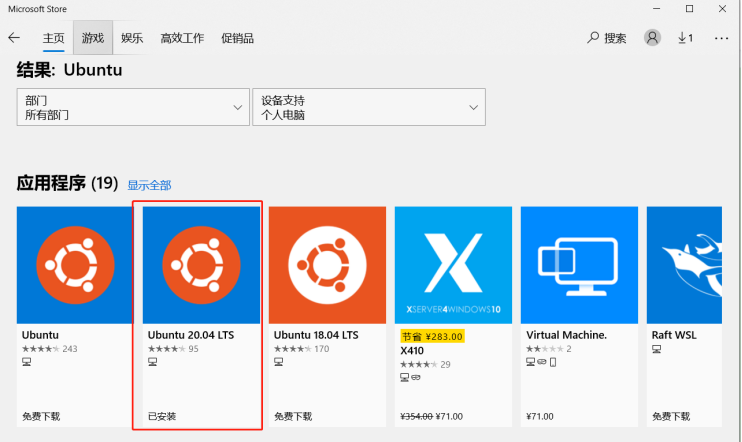Image resolution: width=742 pixels, height=442 pixels.
Task: Click 已安装 under Ubuntu 20.04 LTS
Action: [162, 416]
